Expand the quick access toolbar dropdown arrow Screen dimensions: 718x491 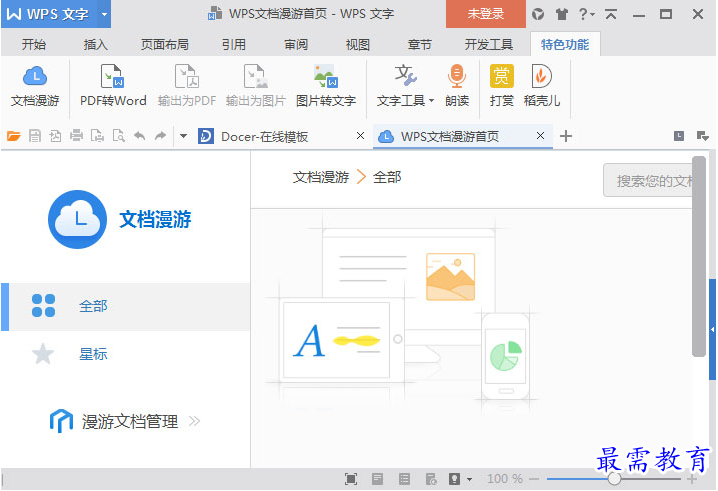coord(184,136)
